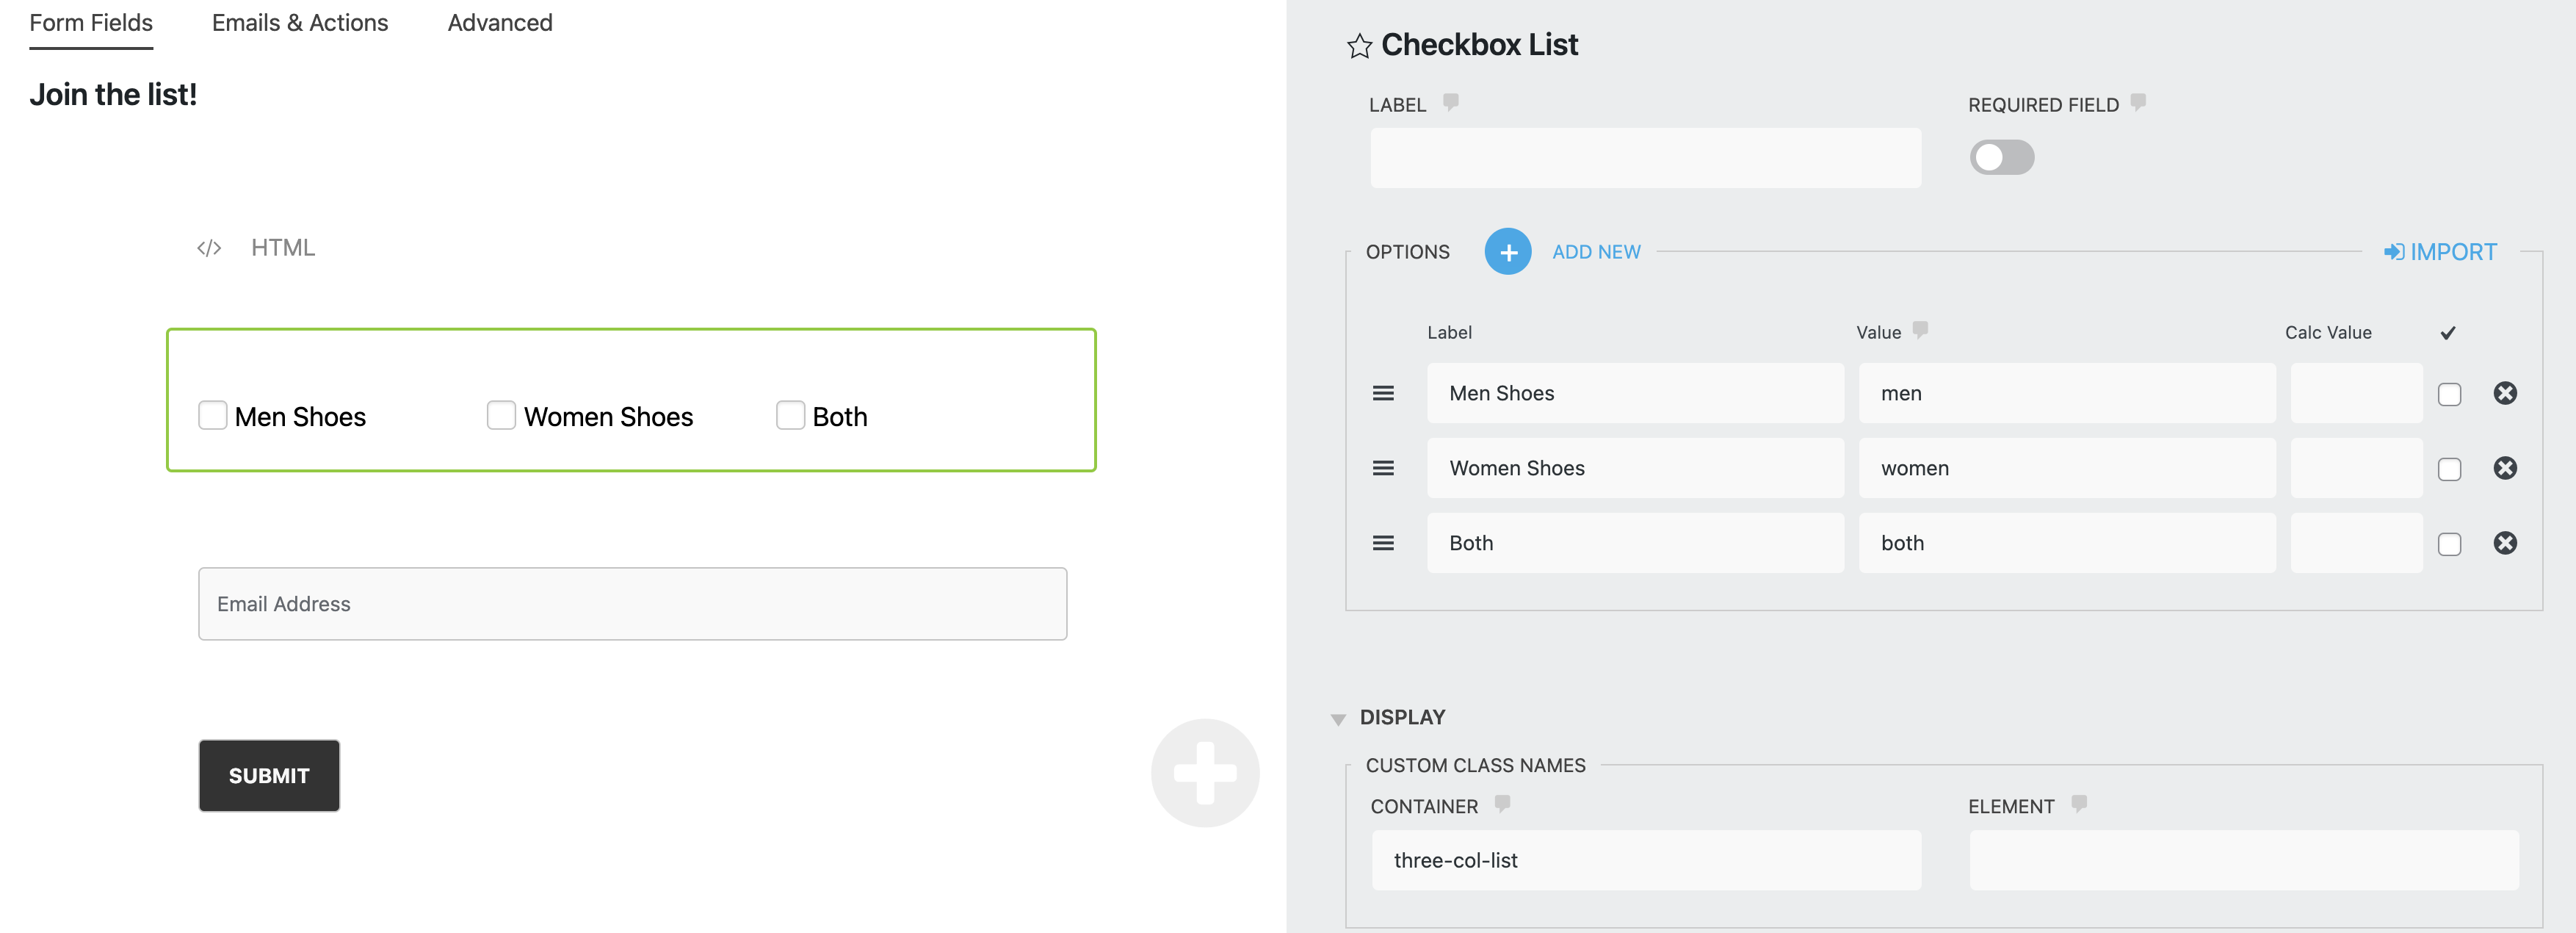The height and width of the screenshot is (933, 2576).
Task: Open the Advanced tab
Action: (x=499, y=22)
